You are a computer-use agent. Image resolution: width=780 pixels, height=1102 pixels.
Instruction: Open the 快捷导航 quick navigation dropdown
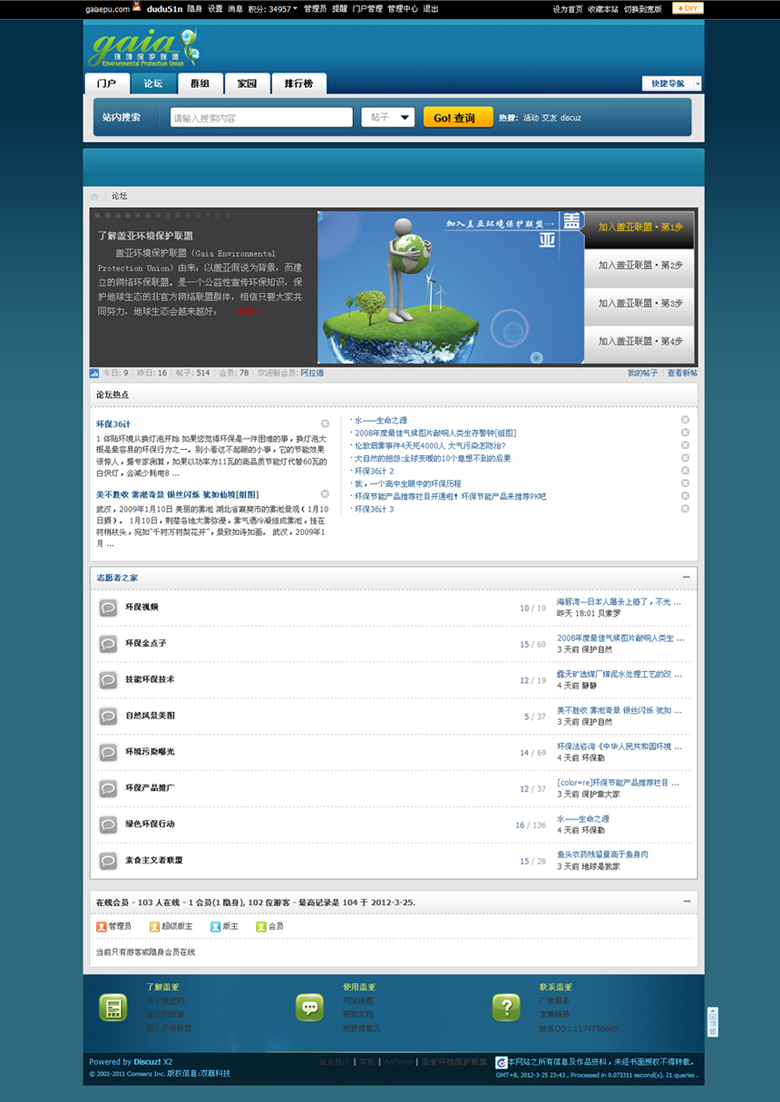[671, 84]
